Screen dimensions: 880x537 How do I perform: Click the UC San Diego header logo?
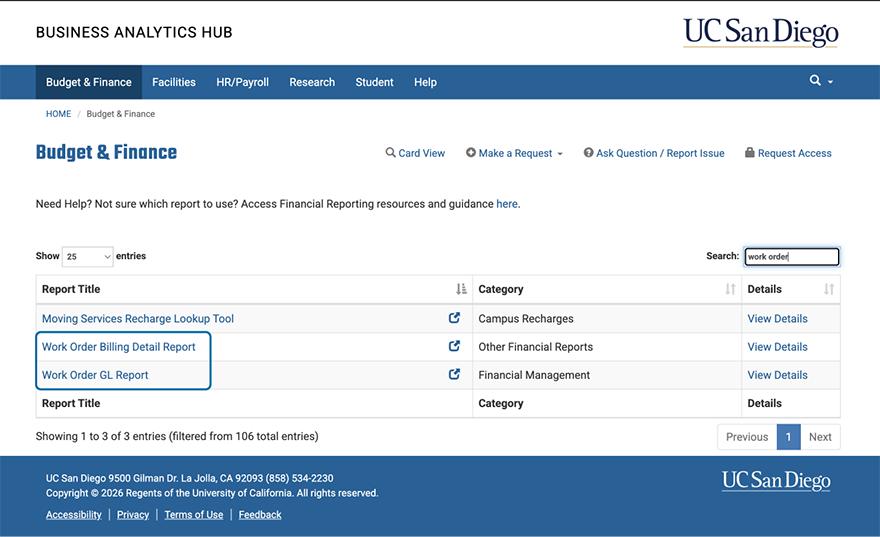(760, 32)
